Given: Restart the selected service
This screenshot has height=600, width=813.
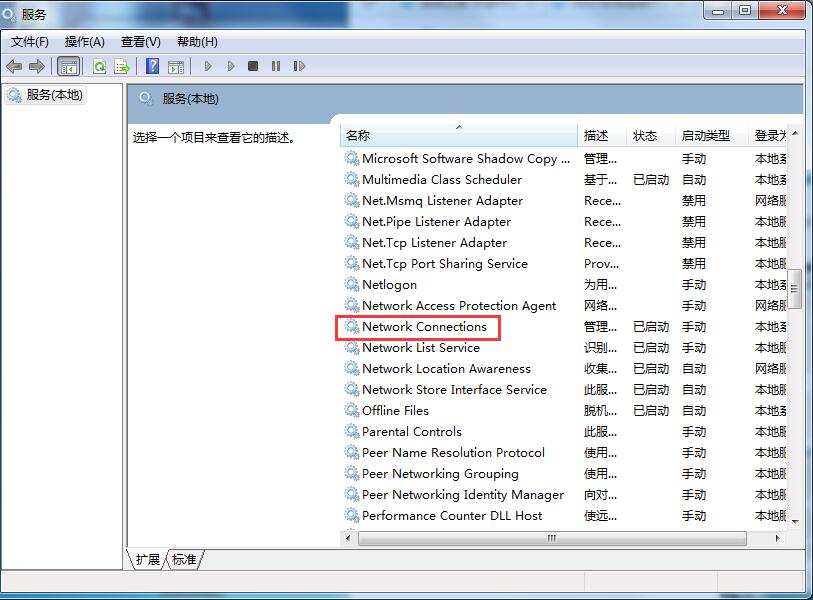Looking at the screenshot, I should pos(298,66).
